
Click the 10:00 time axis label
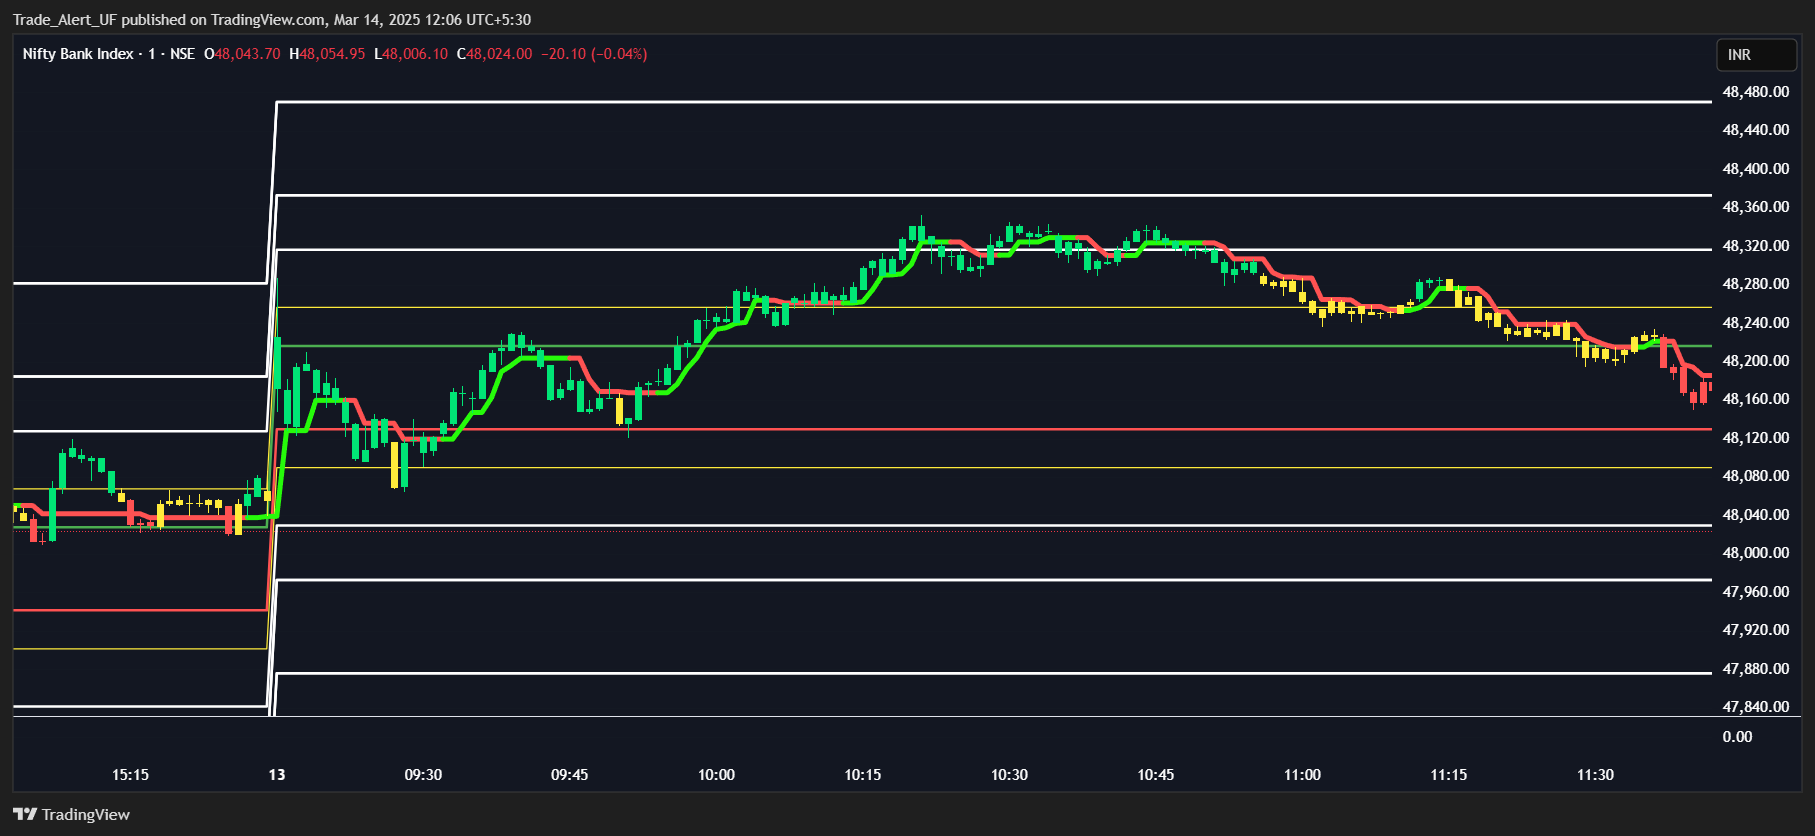tap(716, 775)
